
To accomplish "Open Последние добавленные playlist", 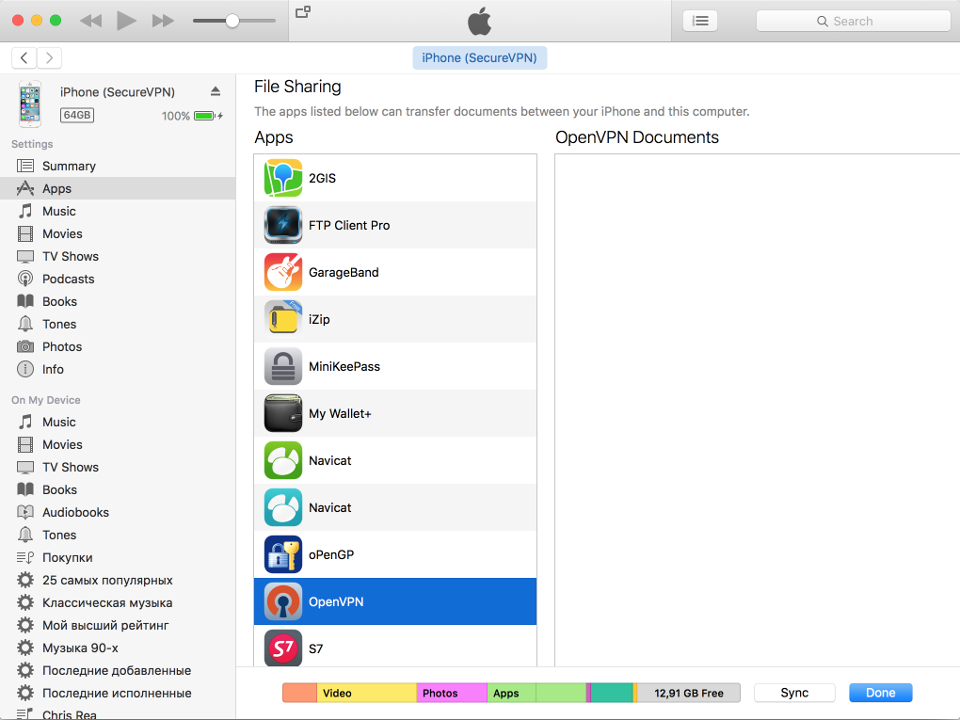I will click(118, 670).
